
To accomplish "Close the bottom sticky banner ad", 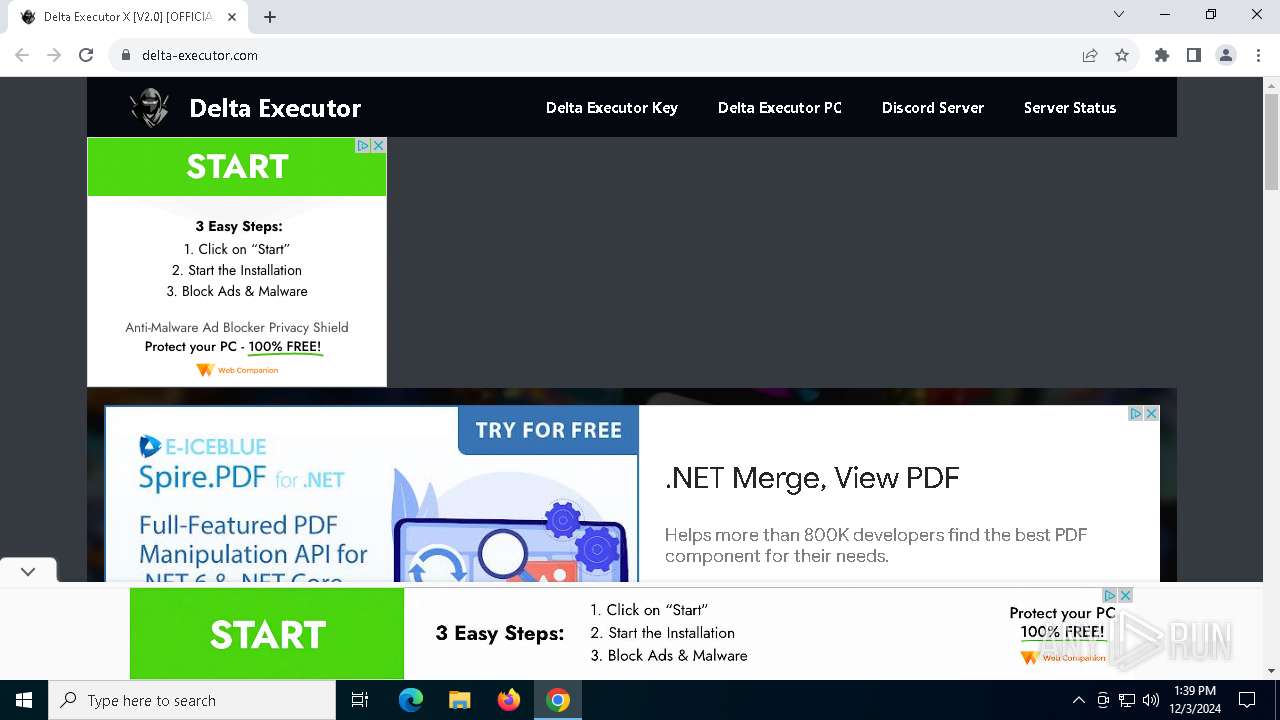I will click(1125, 595).
